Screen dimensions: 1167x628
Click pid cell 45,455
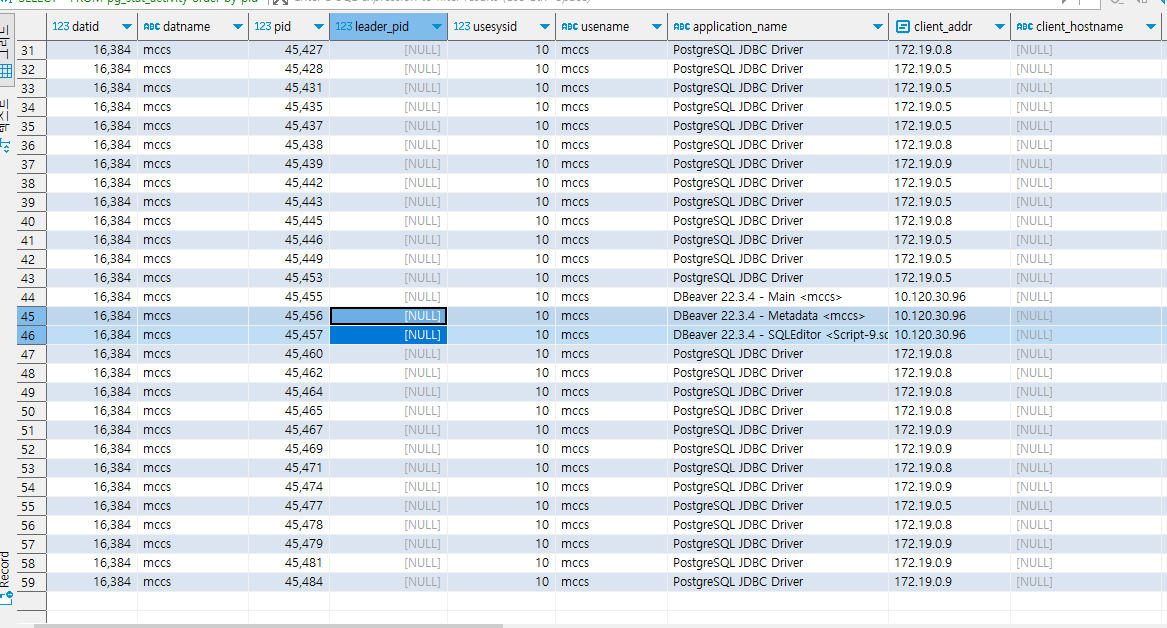pyautogui.click(x=289, y=297)
